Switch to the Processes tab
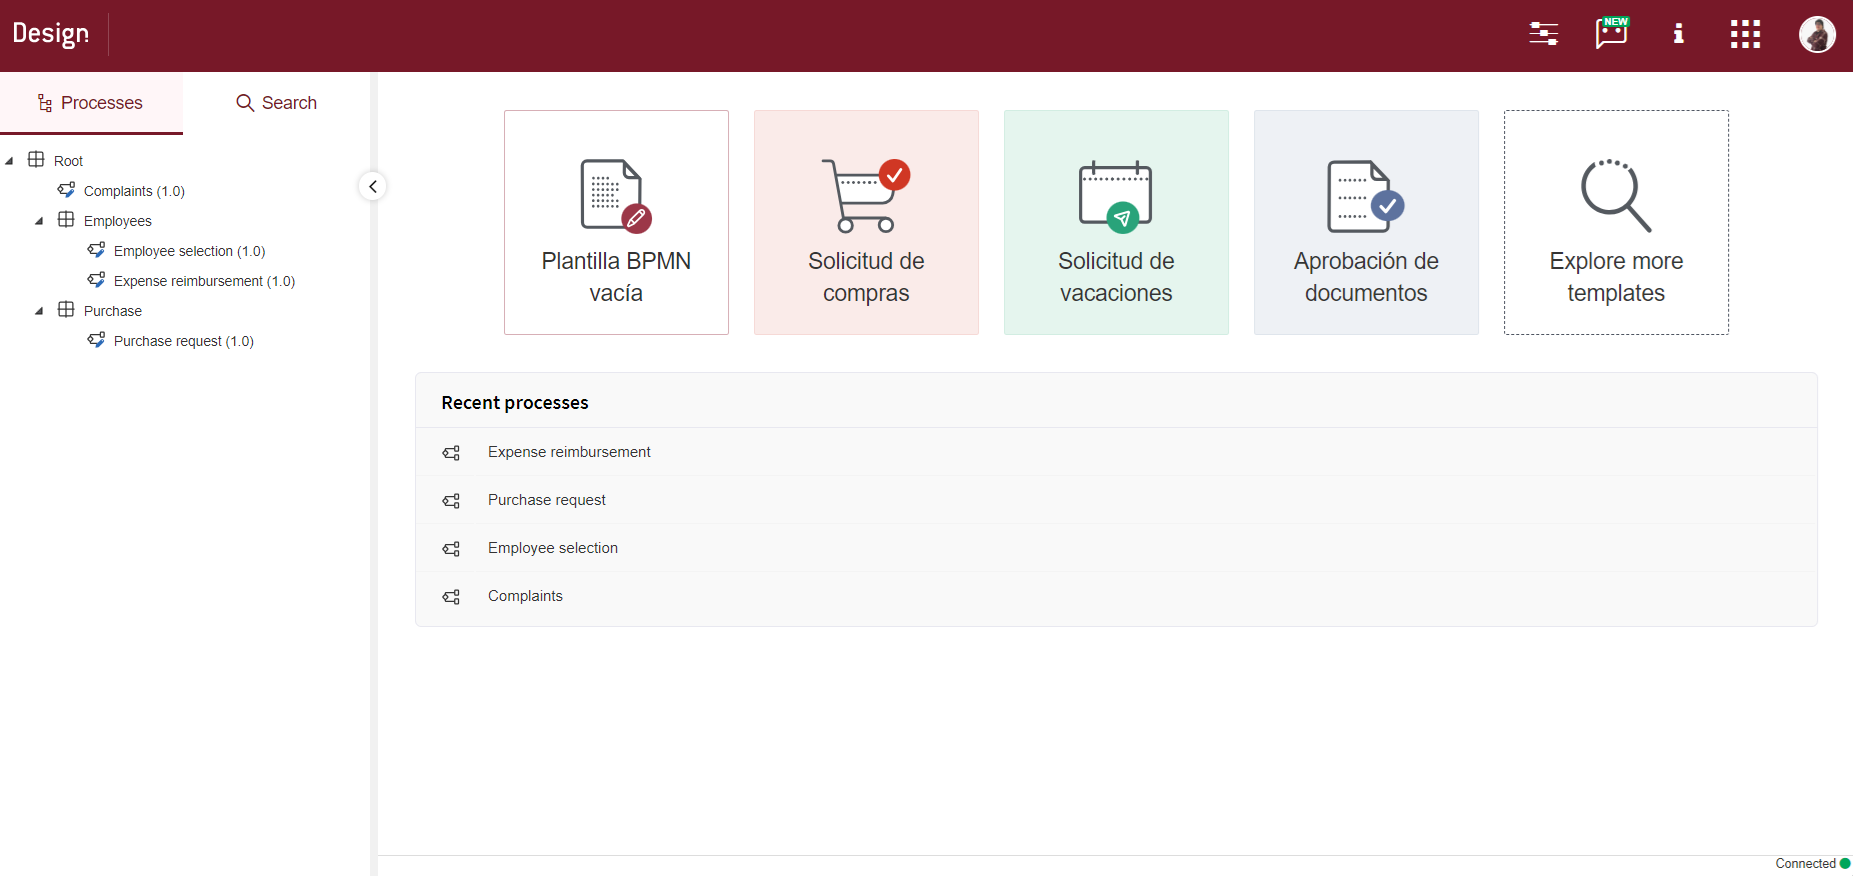1853x876 pixels. (x=91, y=102)
